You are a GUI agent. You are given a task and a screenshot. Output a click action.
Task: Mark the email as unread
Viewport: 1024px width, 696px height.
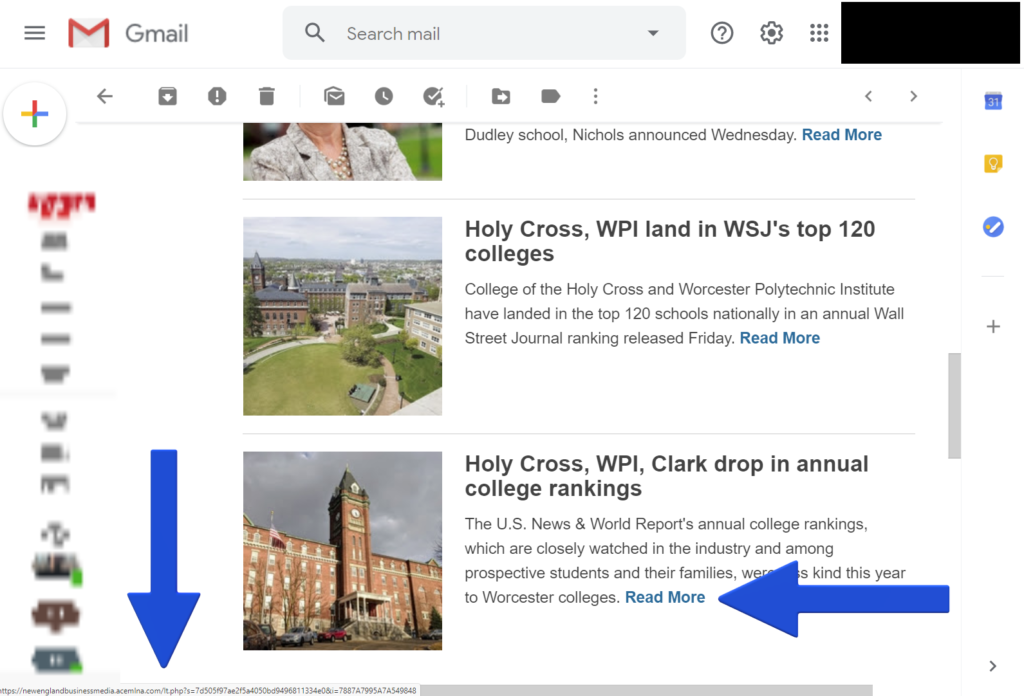pyautogui.click(x=334, y=96)
